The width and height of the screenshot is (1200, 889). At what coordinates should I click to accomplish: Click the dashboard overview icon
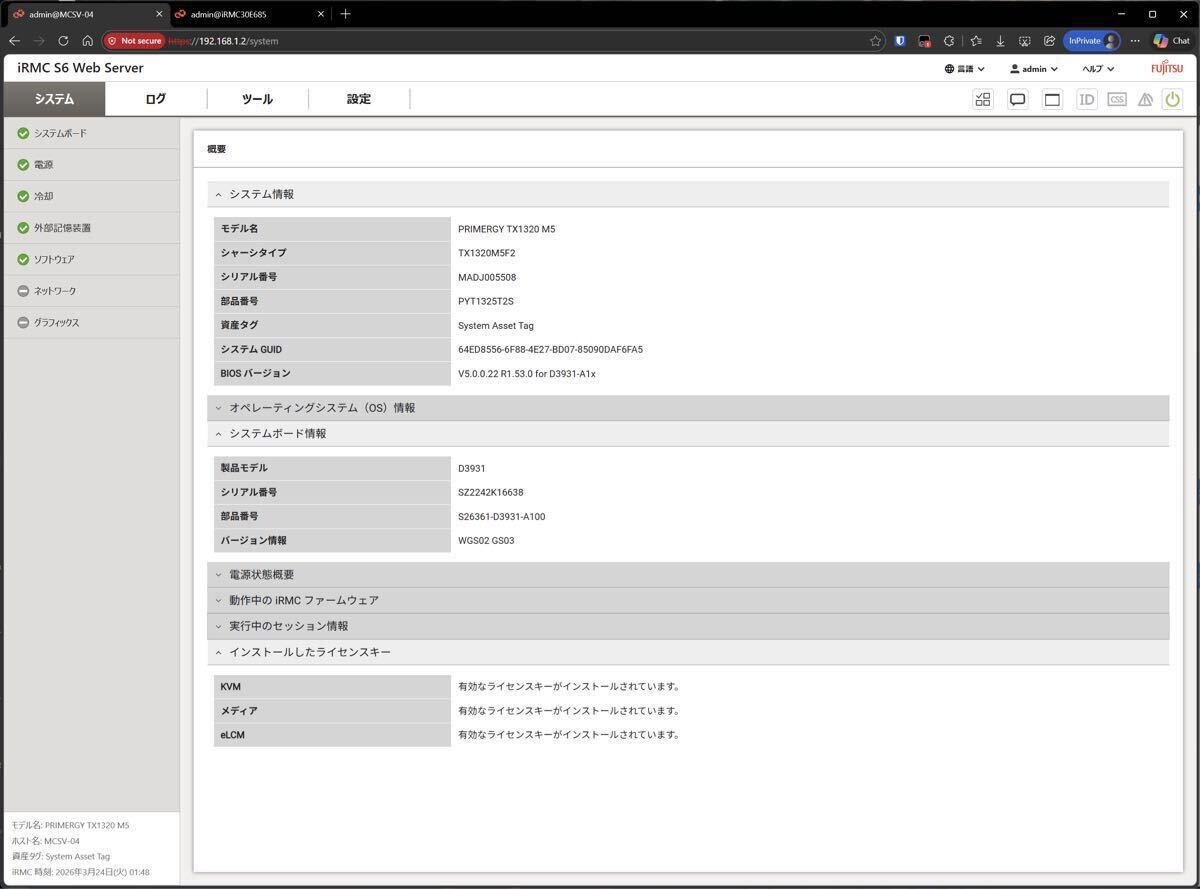tap(982, 99)
